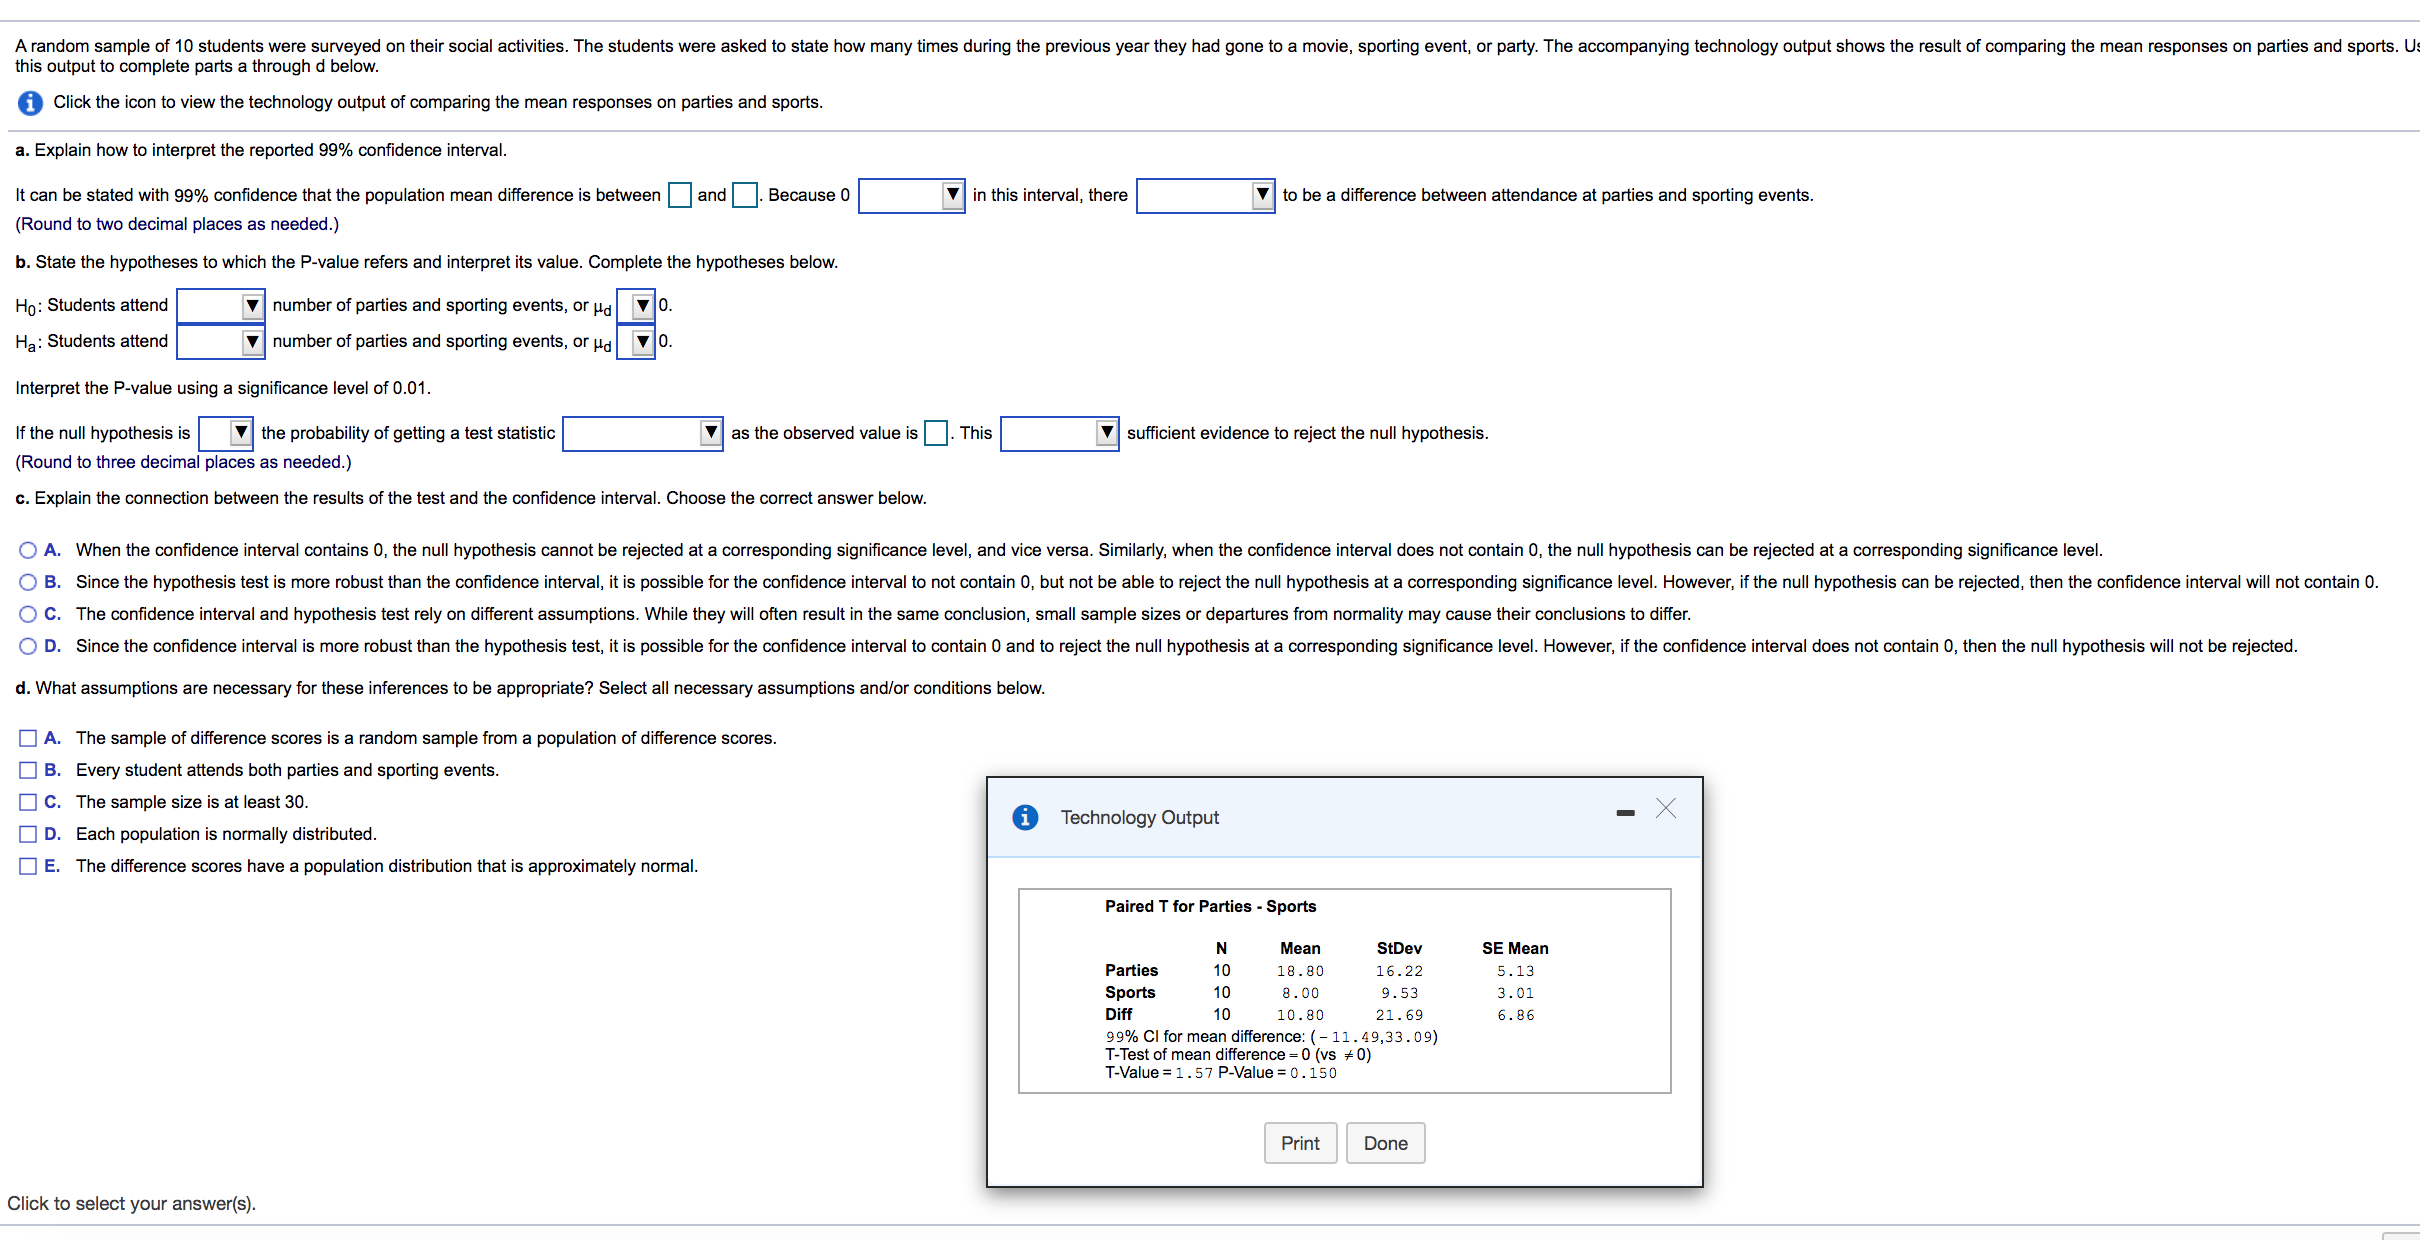Viewport: 2420px width, 1240px height.
Task: Open the Ha μd comparison operator dropdown
Action: click(636, 342)
